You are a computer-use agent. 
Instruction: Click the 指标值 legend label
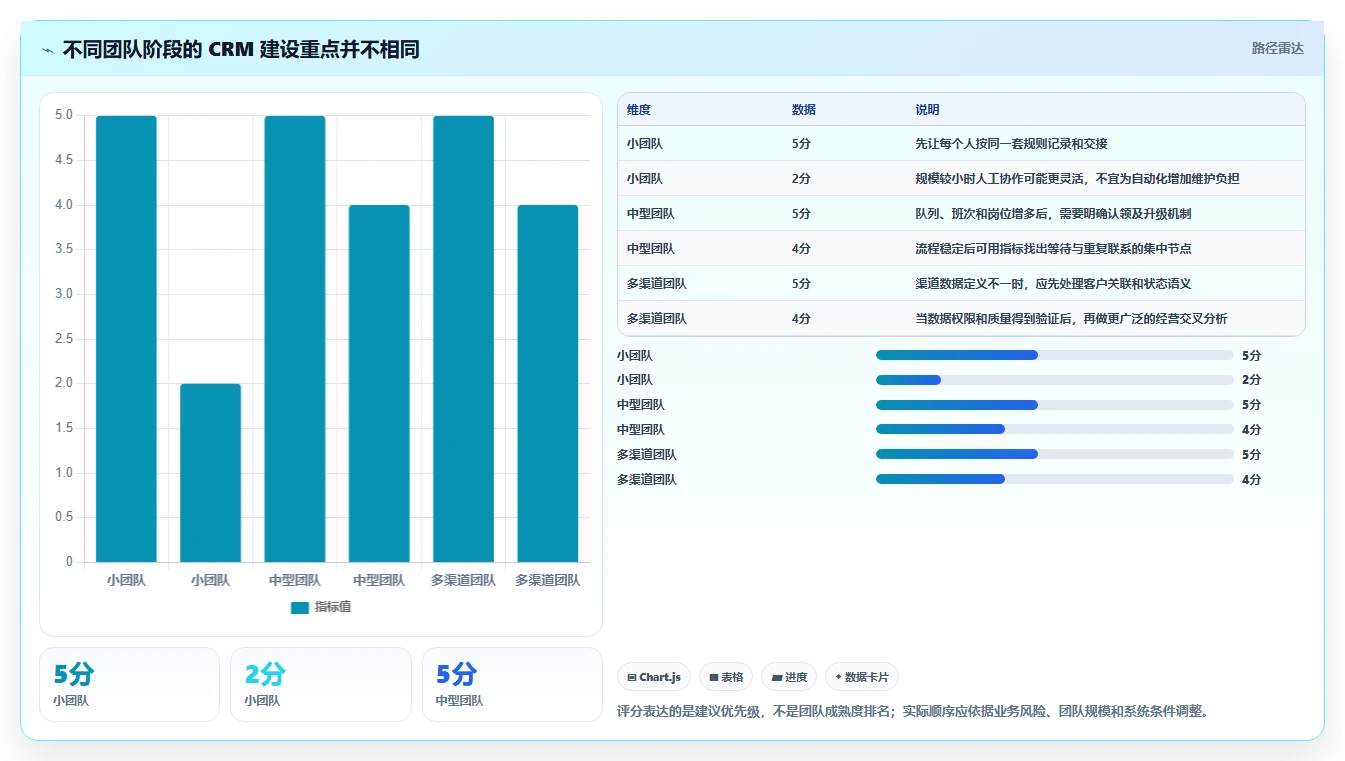[333, 608]
